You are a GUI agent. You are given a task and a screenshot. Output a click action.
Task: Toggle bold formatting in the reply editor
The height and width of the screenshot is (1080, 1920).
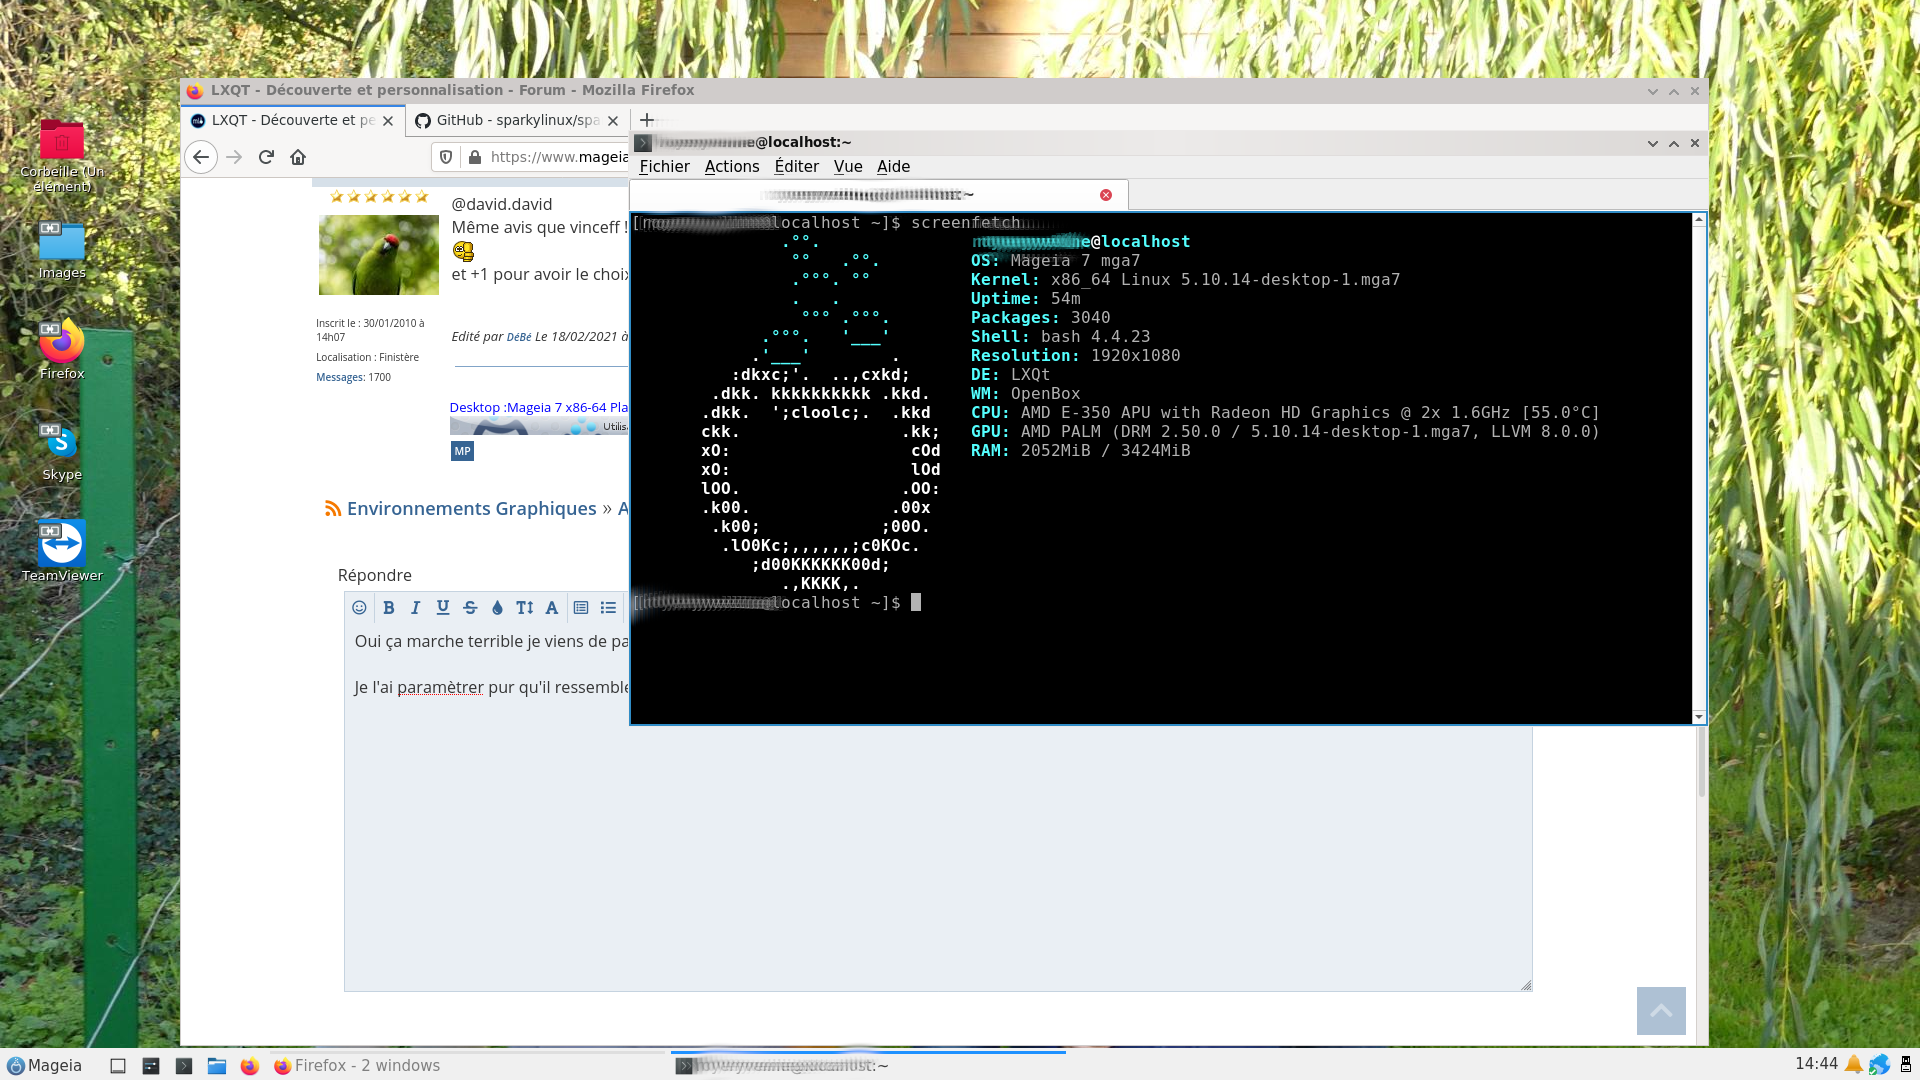click(389, 608)
